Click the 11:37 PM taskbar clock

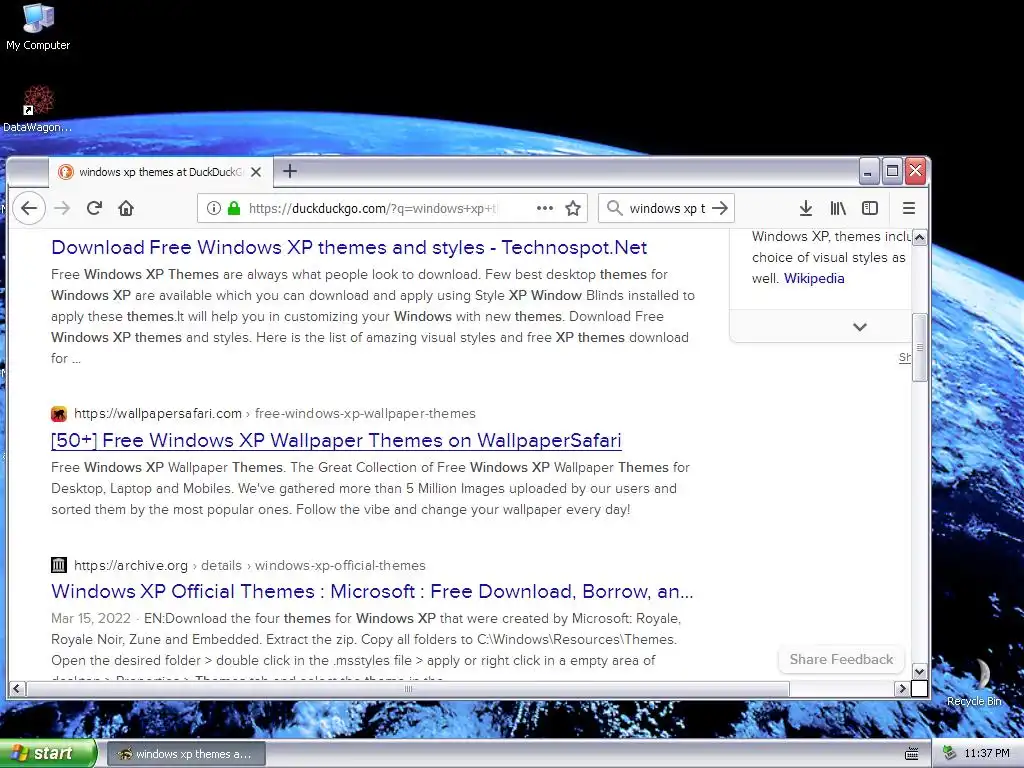coord(987,754)
